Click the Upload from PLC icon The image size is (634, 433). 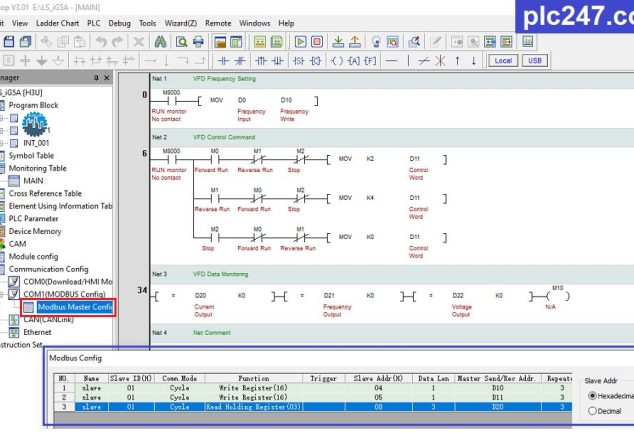[355, 42]
